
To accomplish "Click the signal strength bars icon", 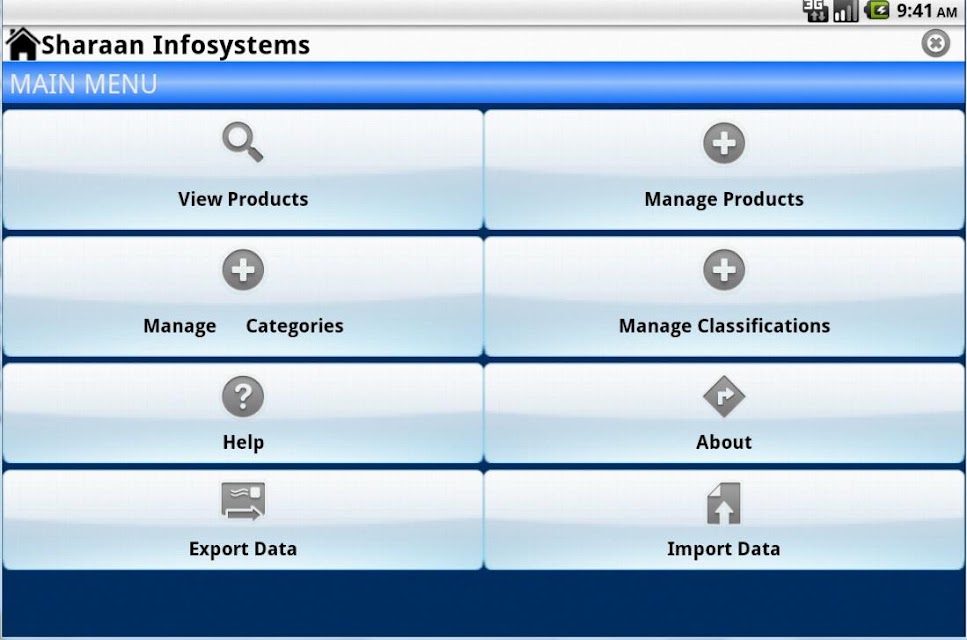I will [x=846, y=10].
